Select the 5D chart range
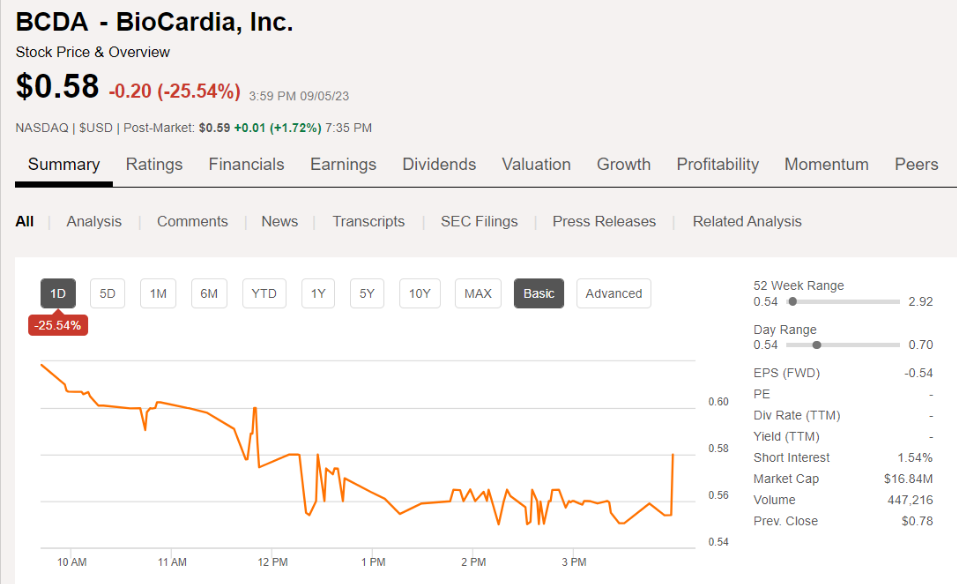This screenshot has width=957, height=584. pos(108,293)
